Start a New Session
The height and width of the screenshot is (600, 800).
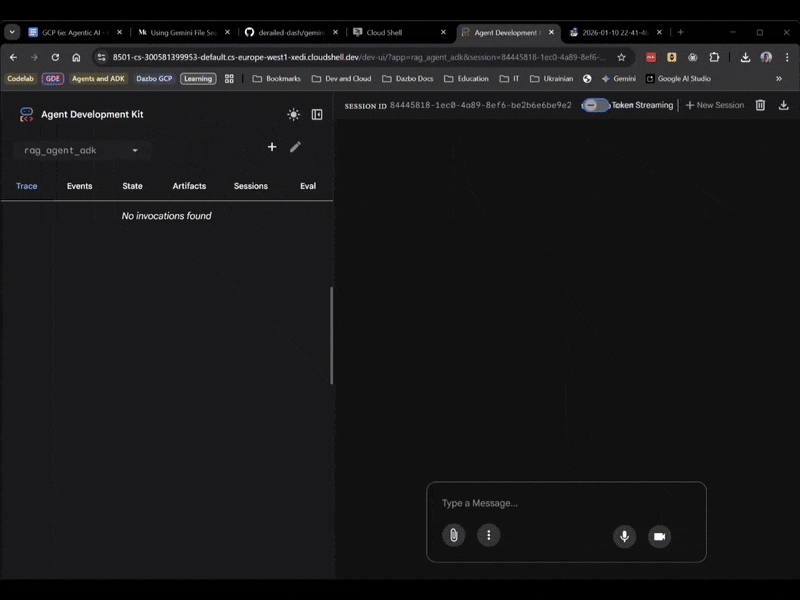tap(714, 105)
